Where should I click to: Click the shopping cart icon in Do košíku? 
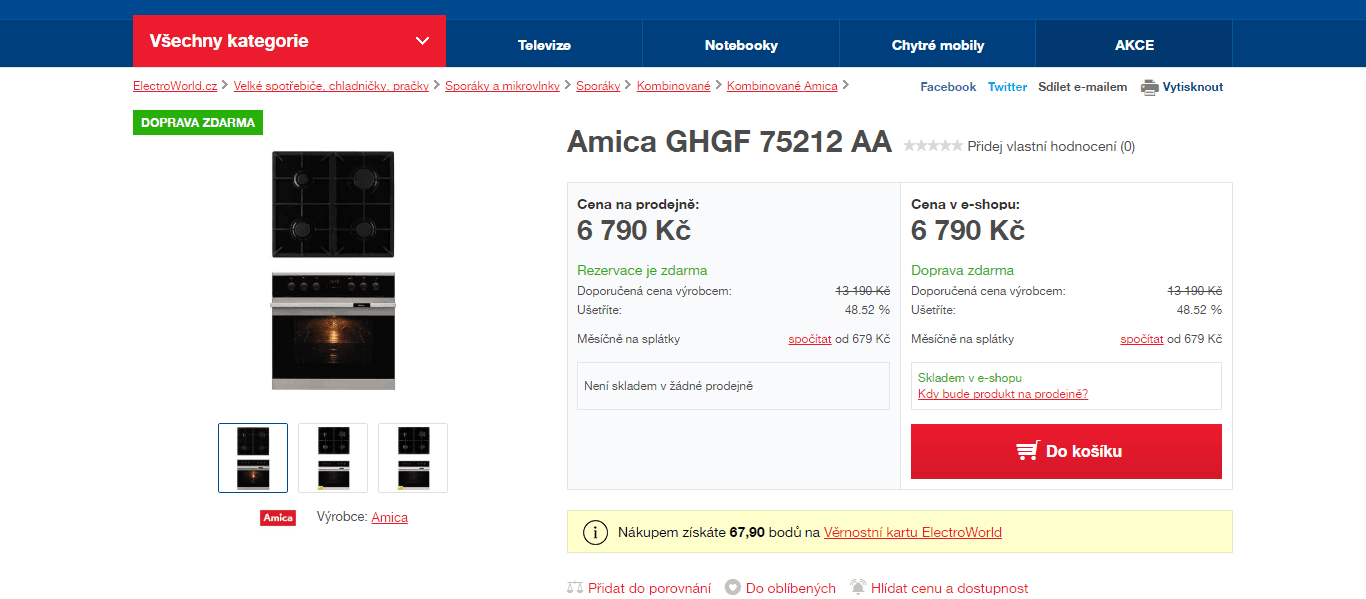[1027, 451]
